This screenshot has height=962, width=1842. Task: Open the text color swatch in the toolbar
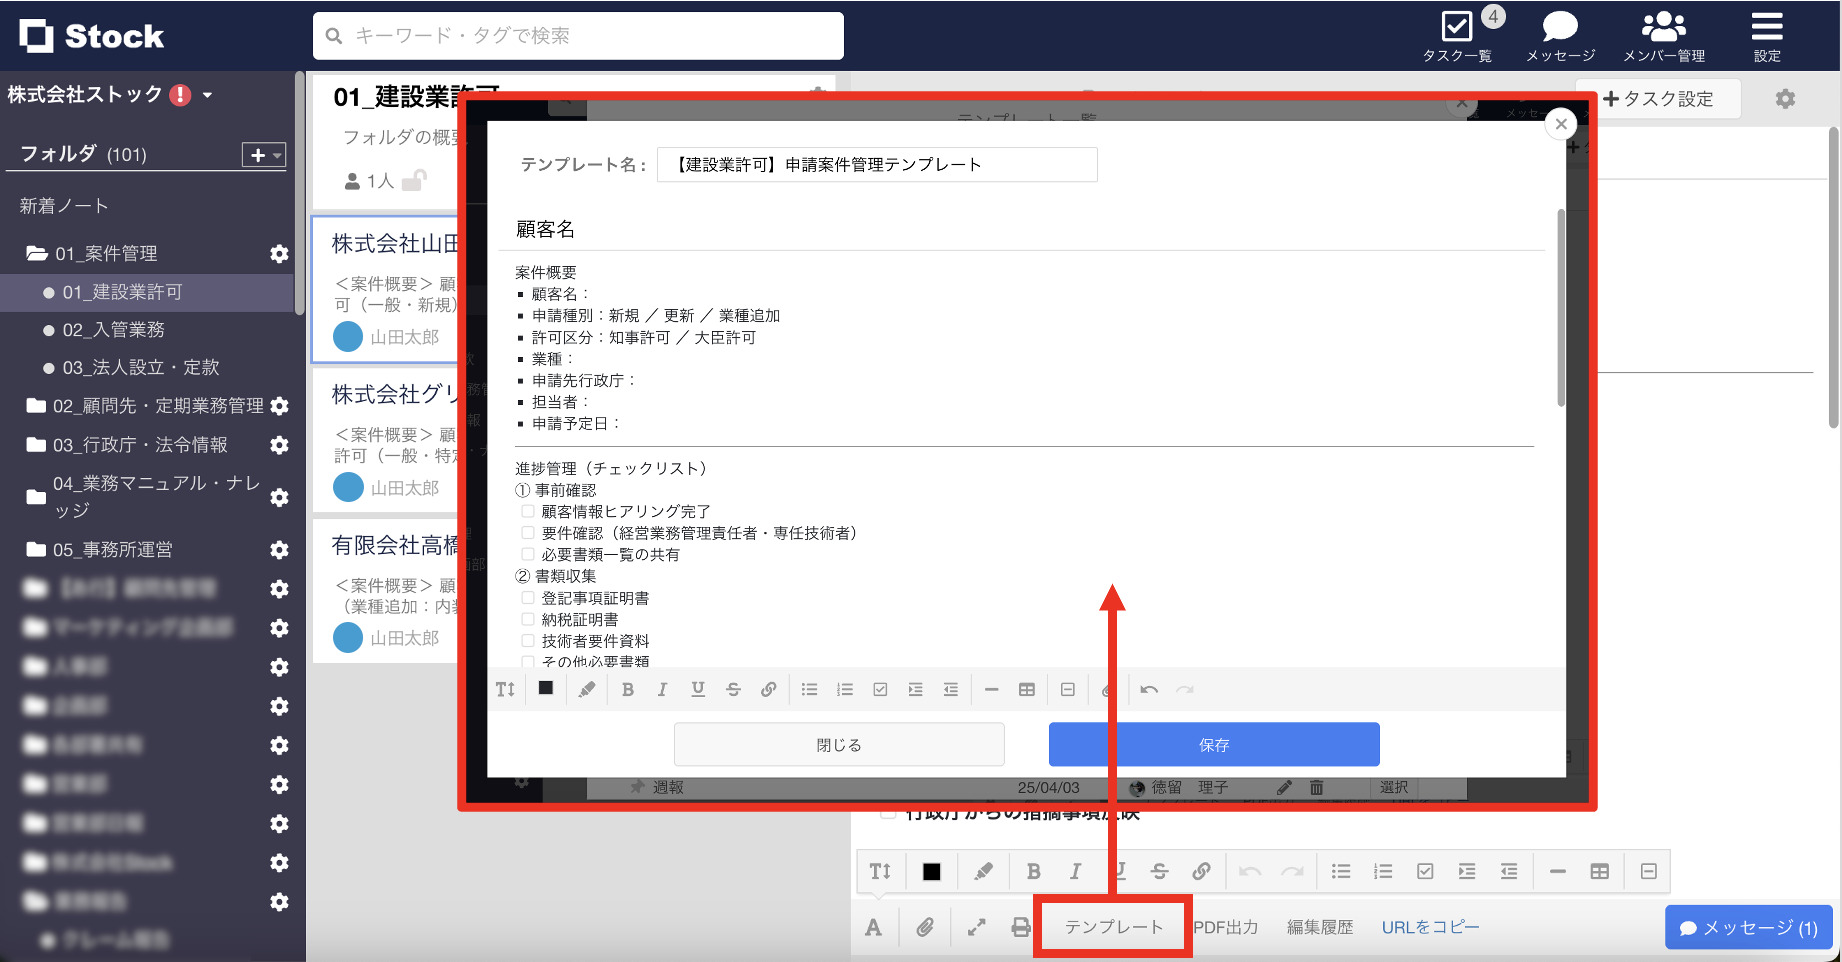[545, 689]
